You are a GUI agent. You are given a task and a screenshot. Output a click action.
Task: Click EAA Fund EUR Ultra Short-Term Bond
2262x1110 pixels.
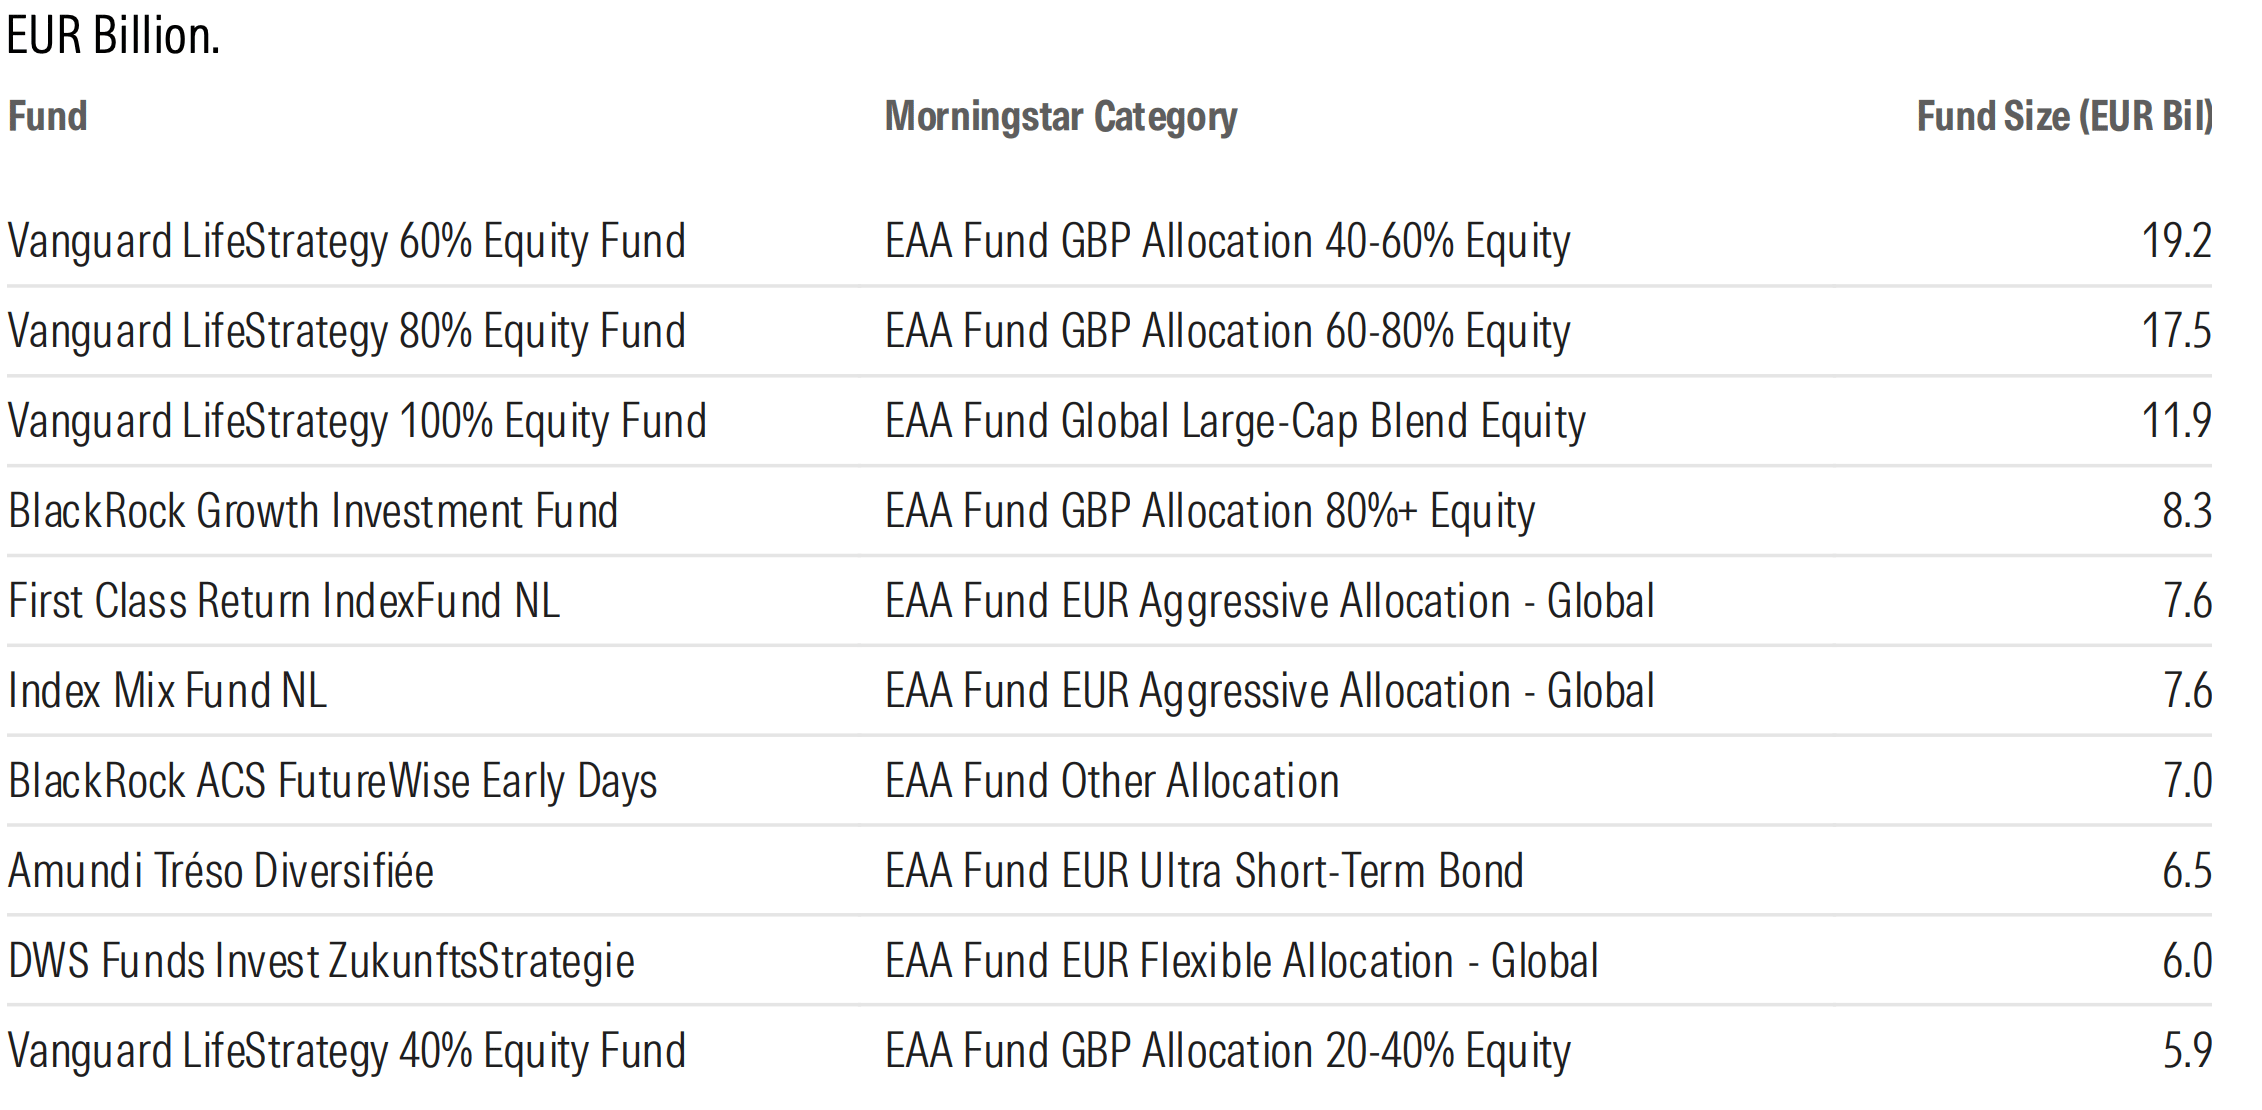[x=1204, y=871]
